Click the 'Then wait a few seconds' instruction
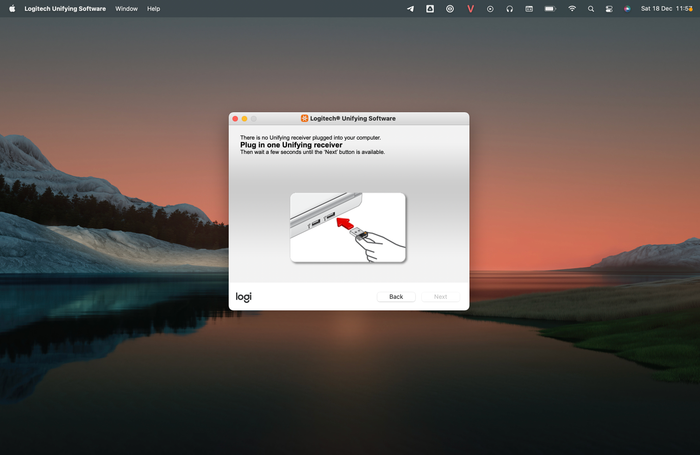Screen dimensions: 700x455 312,152
